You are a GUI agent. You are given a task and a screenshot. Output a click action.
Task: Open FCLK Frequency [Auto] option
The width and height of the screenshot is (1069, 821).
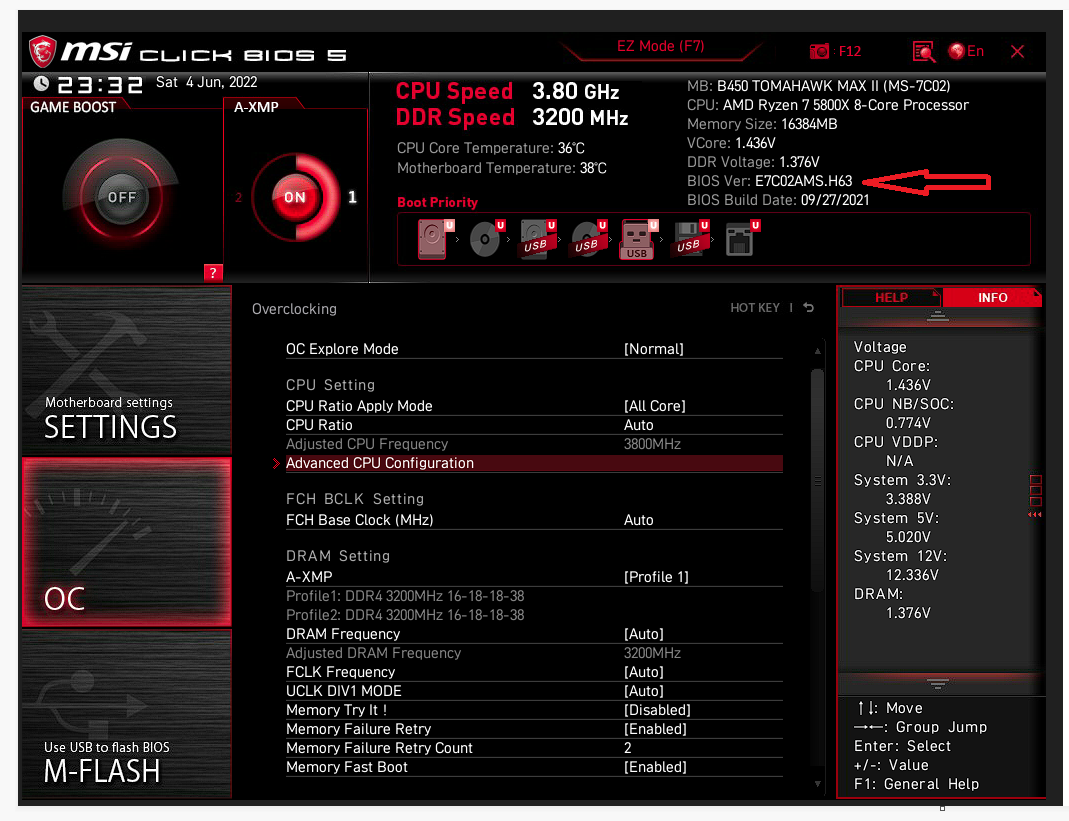click(x=534, y=672)
